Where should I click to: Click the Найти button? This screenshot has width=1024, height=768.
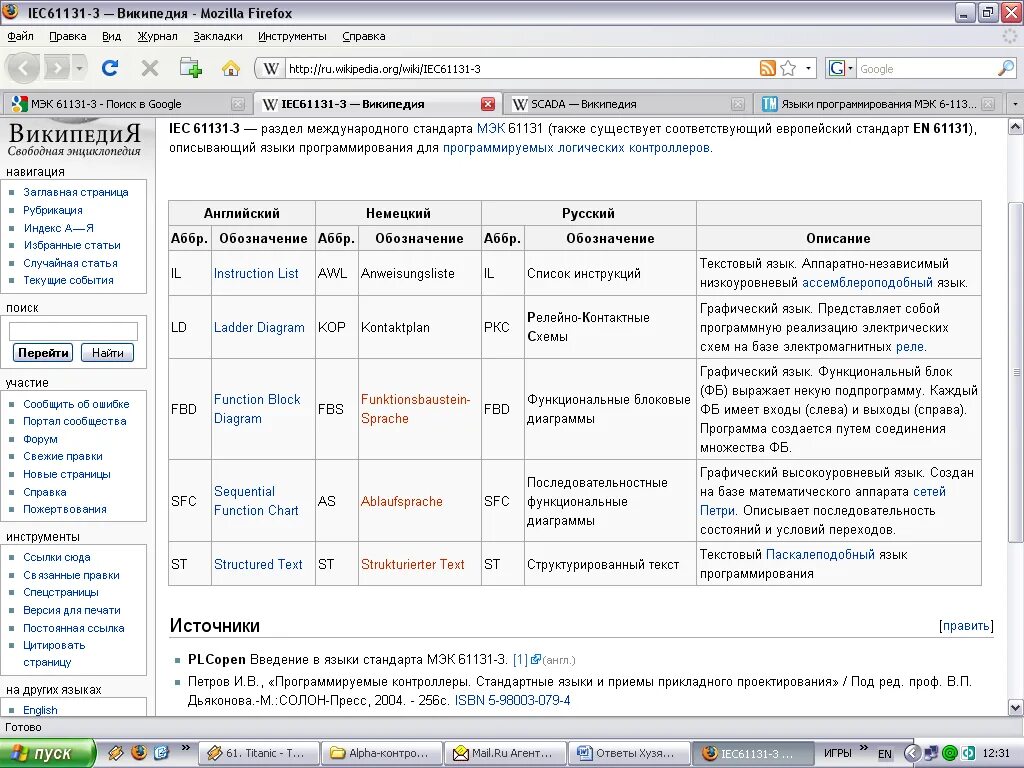pyautogui.click(x=107, y=353)
